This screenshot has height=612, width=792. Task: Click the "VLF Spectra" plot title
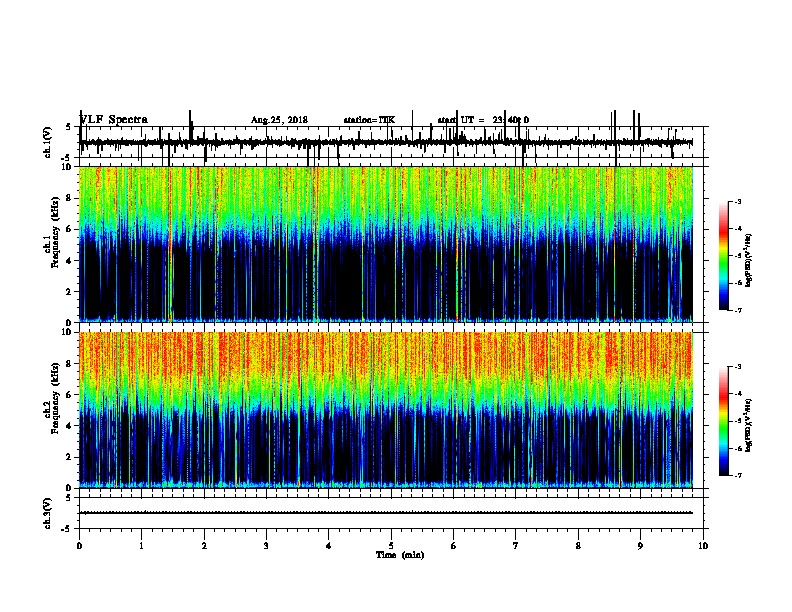point(114,120)
